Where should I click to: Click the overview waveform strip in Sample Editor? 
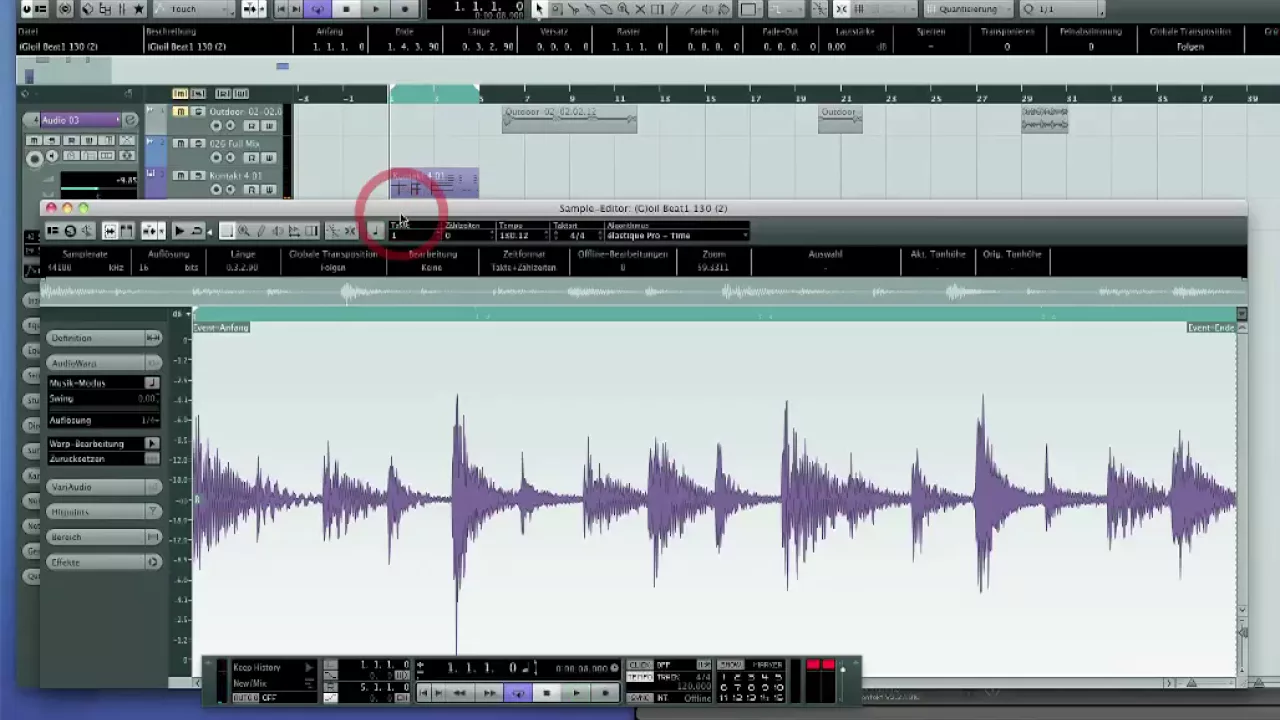(644, 293)
